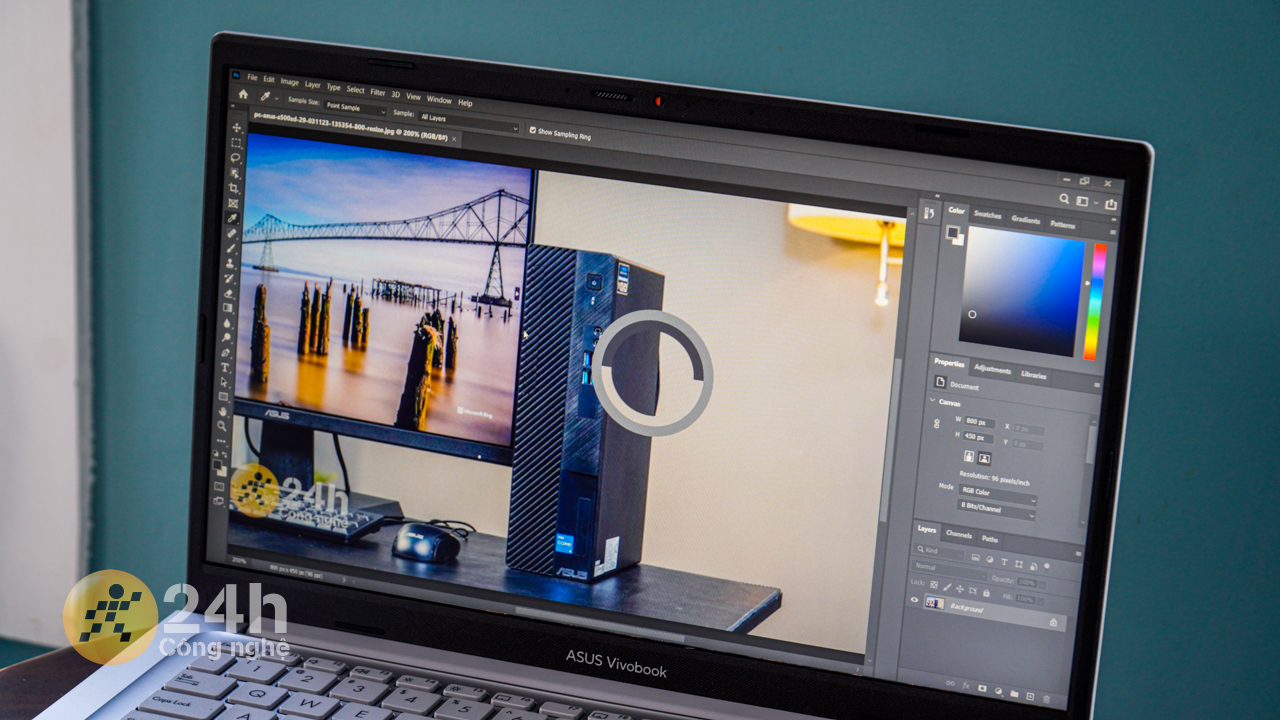Open the Help menu
This screenshot has height=720, width=1280.
[x=465, y=102]
